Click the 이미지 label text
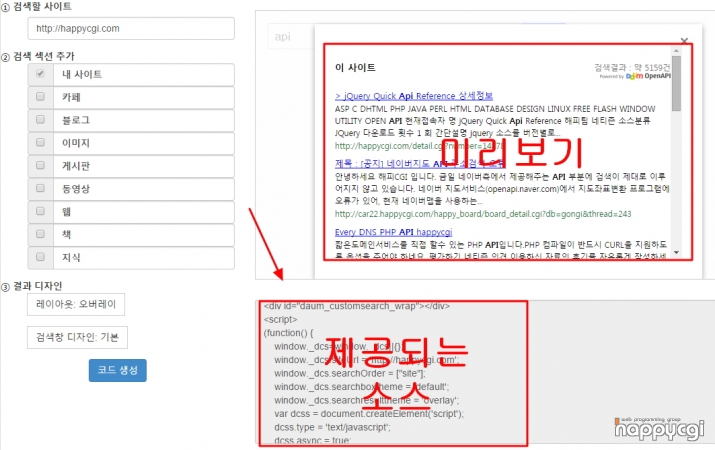Viewport: 715px width, 450px height. pos(76,143)
